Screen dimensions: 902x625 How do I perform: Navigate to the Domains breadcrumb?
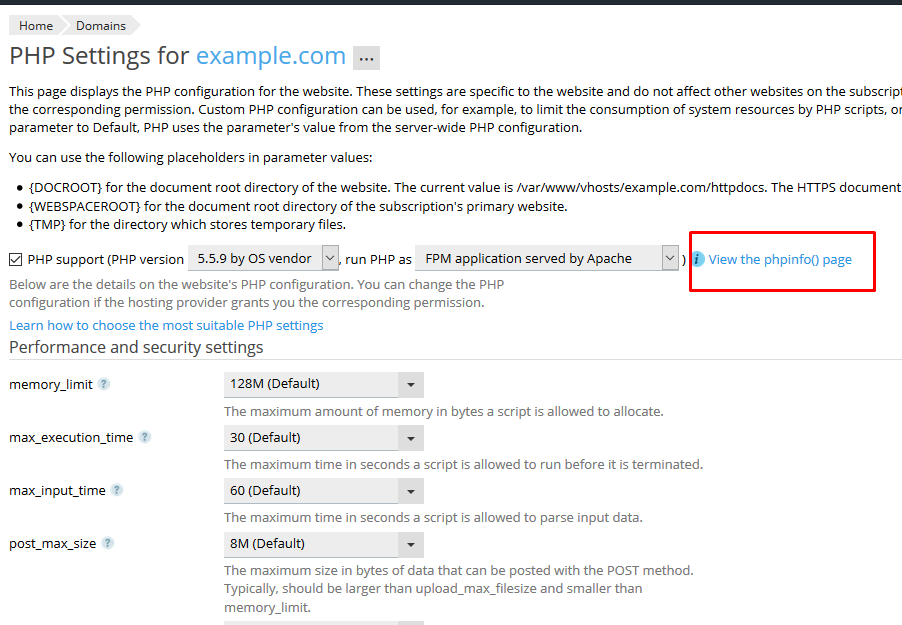click(x=101, y=25)
